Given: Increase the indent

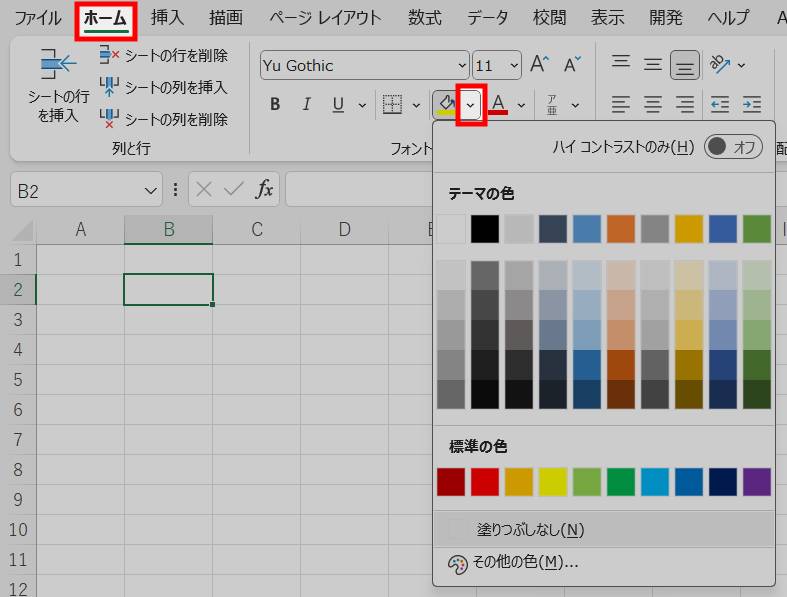Looking at the screenshot, I should (x=752, y=104).
